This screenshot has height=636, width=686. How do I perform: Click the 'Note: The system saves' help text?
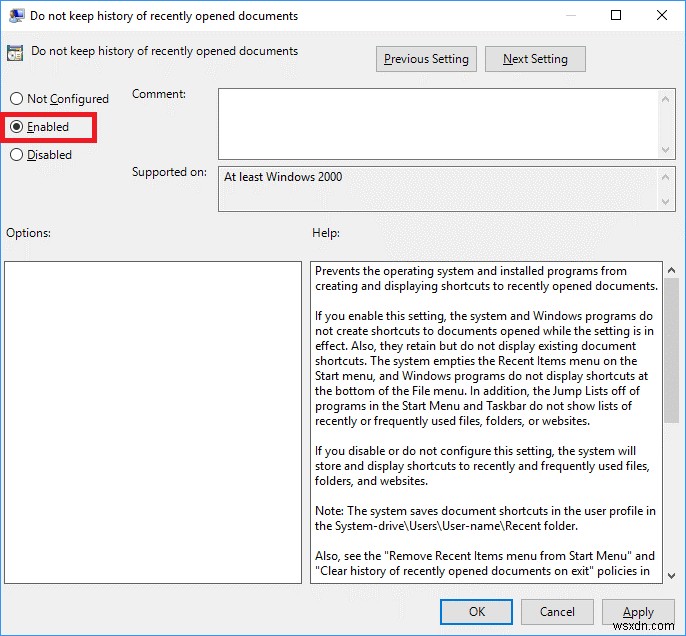[x=485, y=518]
